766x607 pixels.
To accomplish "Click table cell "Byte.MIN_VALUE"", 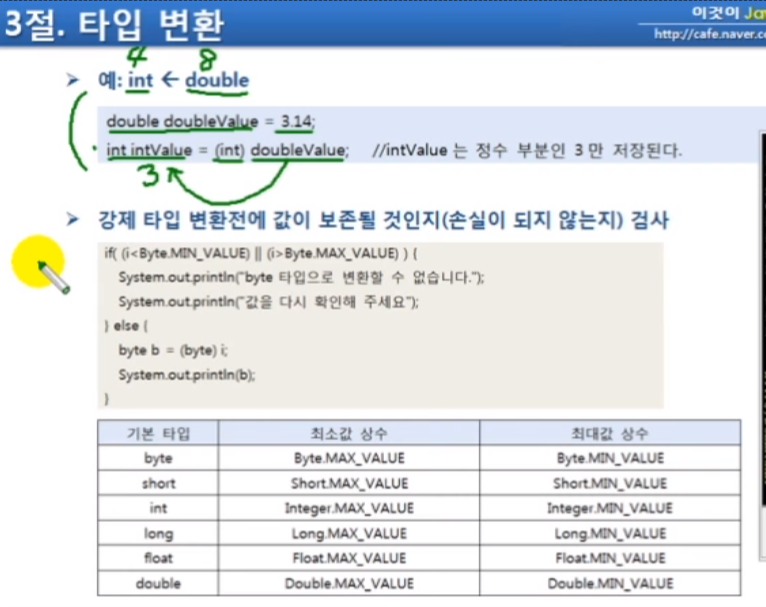I will click(610, 458).
